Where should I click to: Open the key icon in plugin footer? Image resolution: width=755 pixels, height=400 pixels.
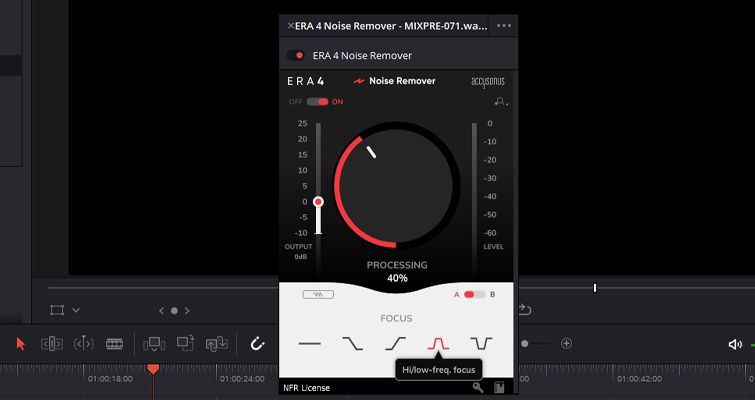tap(478, 387)
